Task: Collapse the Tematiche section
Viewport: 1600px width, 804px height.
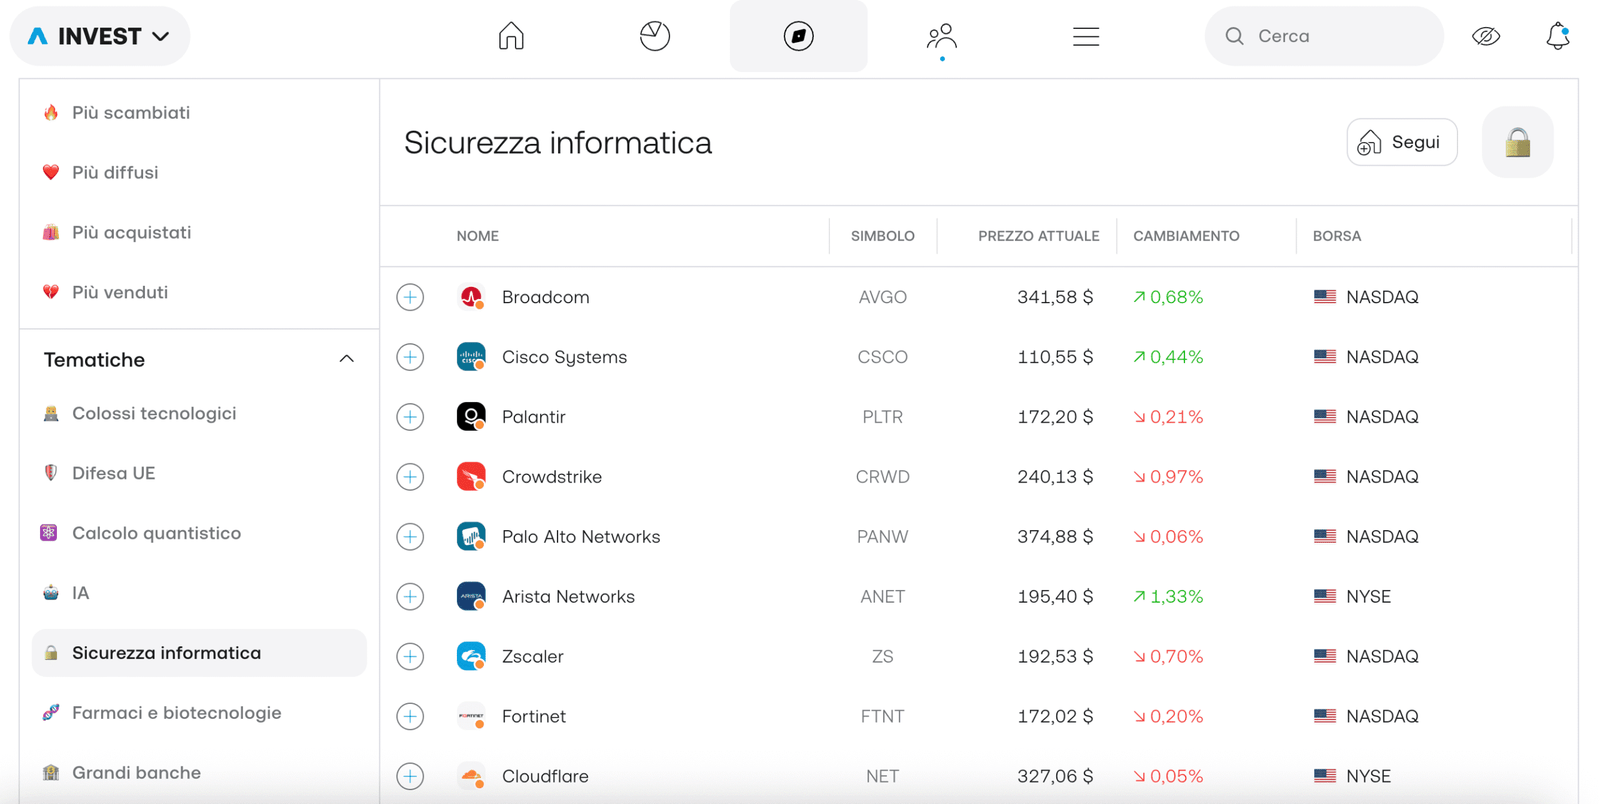Action: coord(346,359)
